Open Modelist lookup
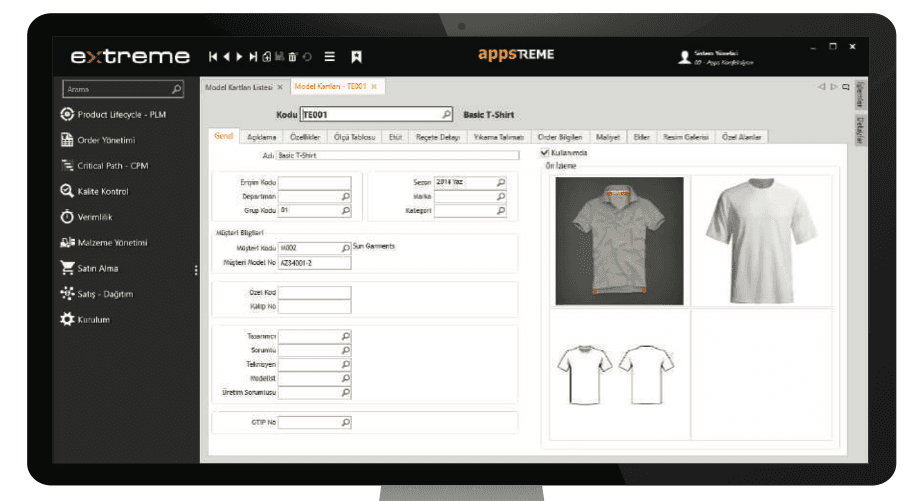The height and width of the screenshot is (501, 910). (345, 378)
